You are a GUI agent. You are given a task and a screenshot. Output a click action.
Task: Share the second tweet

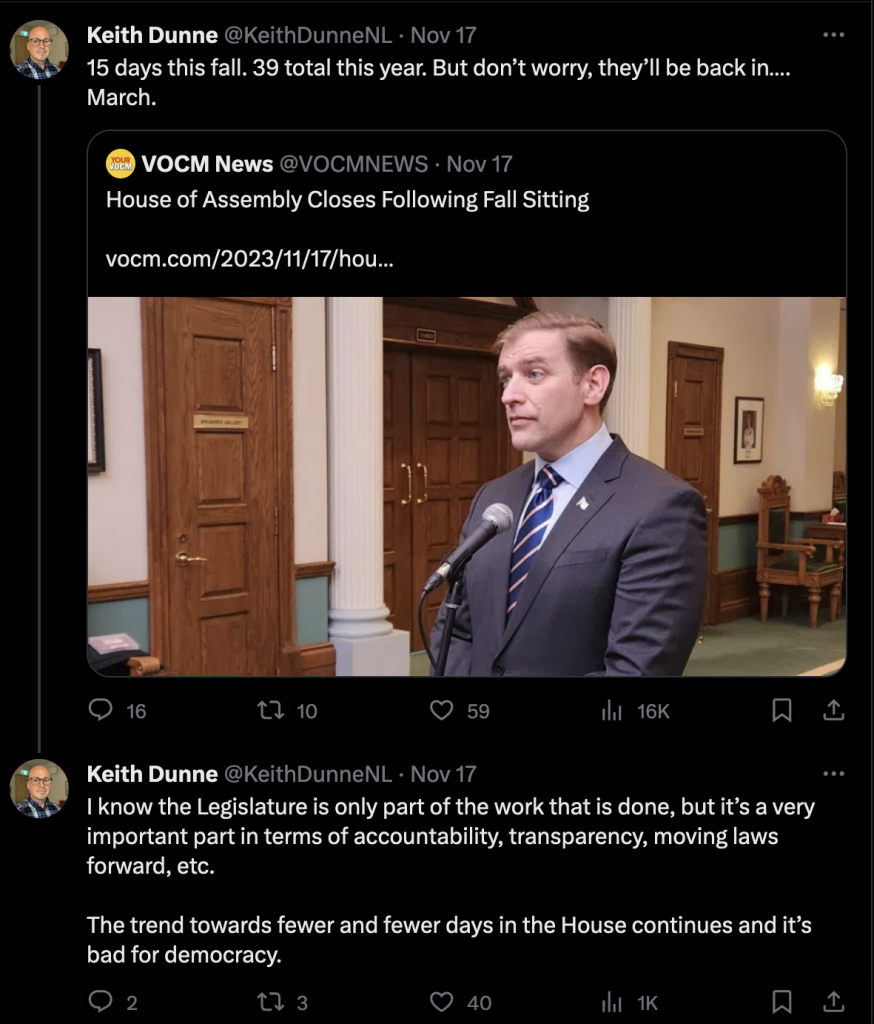[x=833, y=1001]
